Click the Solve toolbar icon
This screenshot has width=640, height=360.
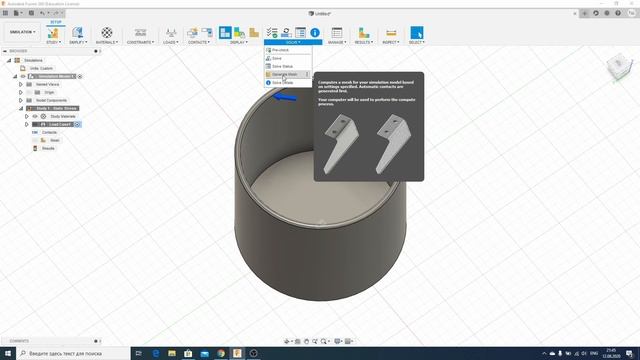click(x=286, y=32)
